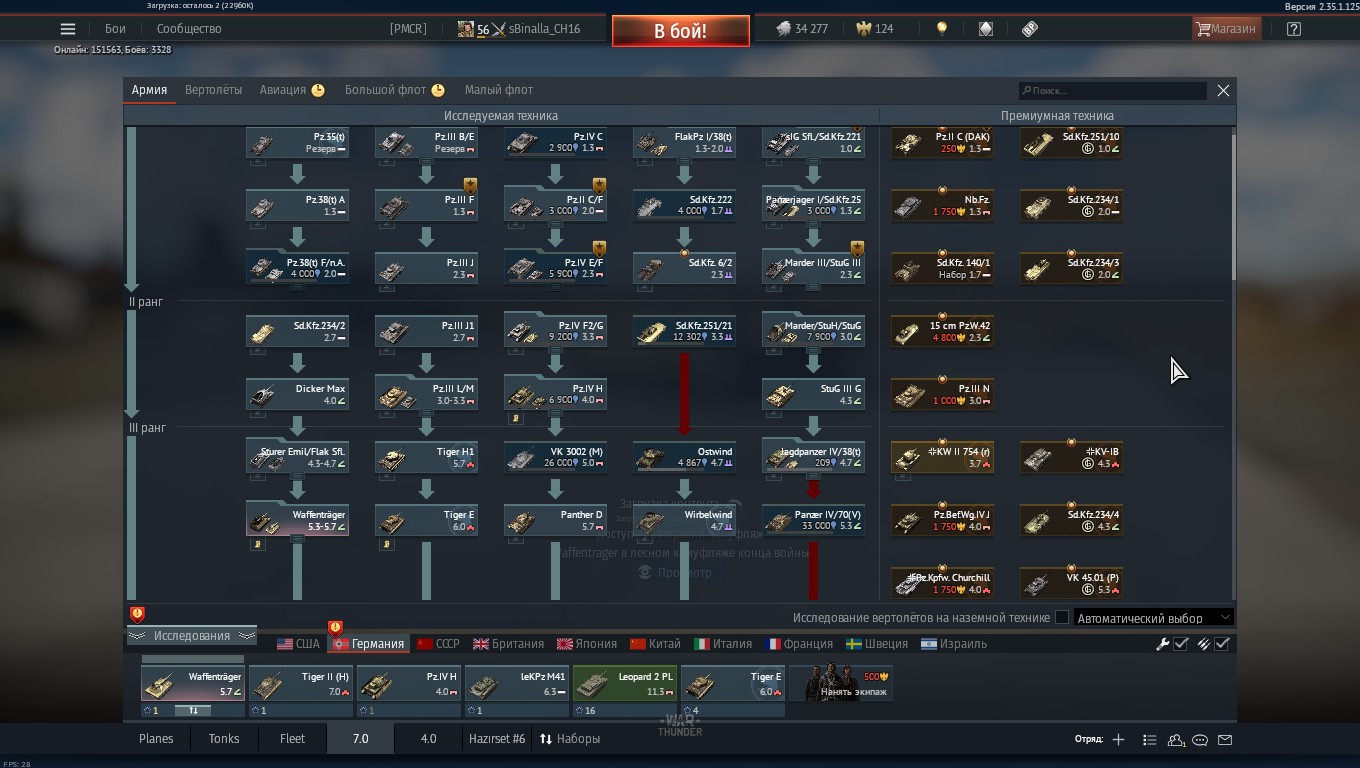Viewport: 1360px width, 768px height.
Task: Select the Planes preset
Action: [x=156, y=739]
